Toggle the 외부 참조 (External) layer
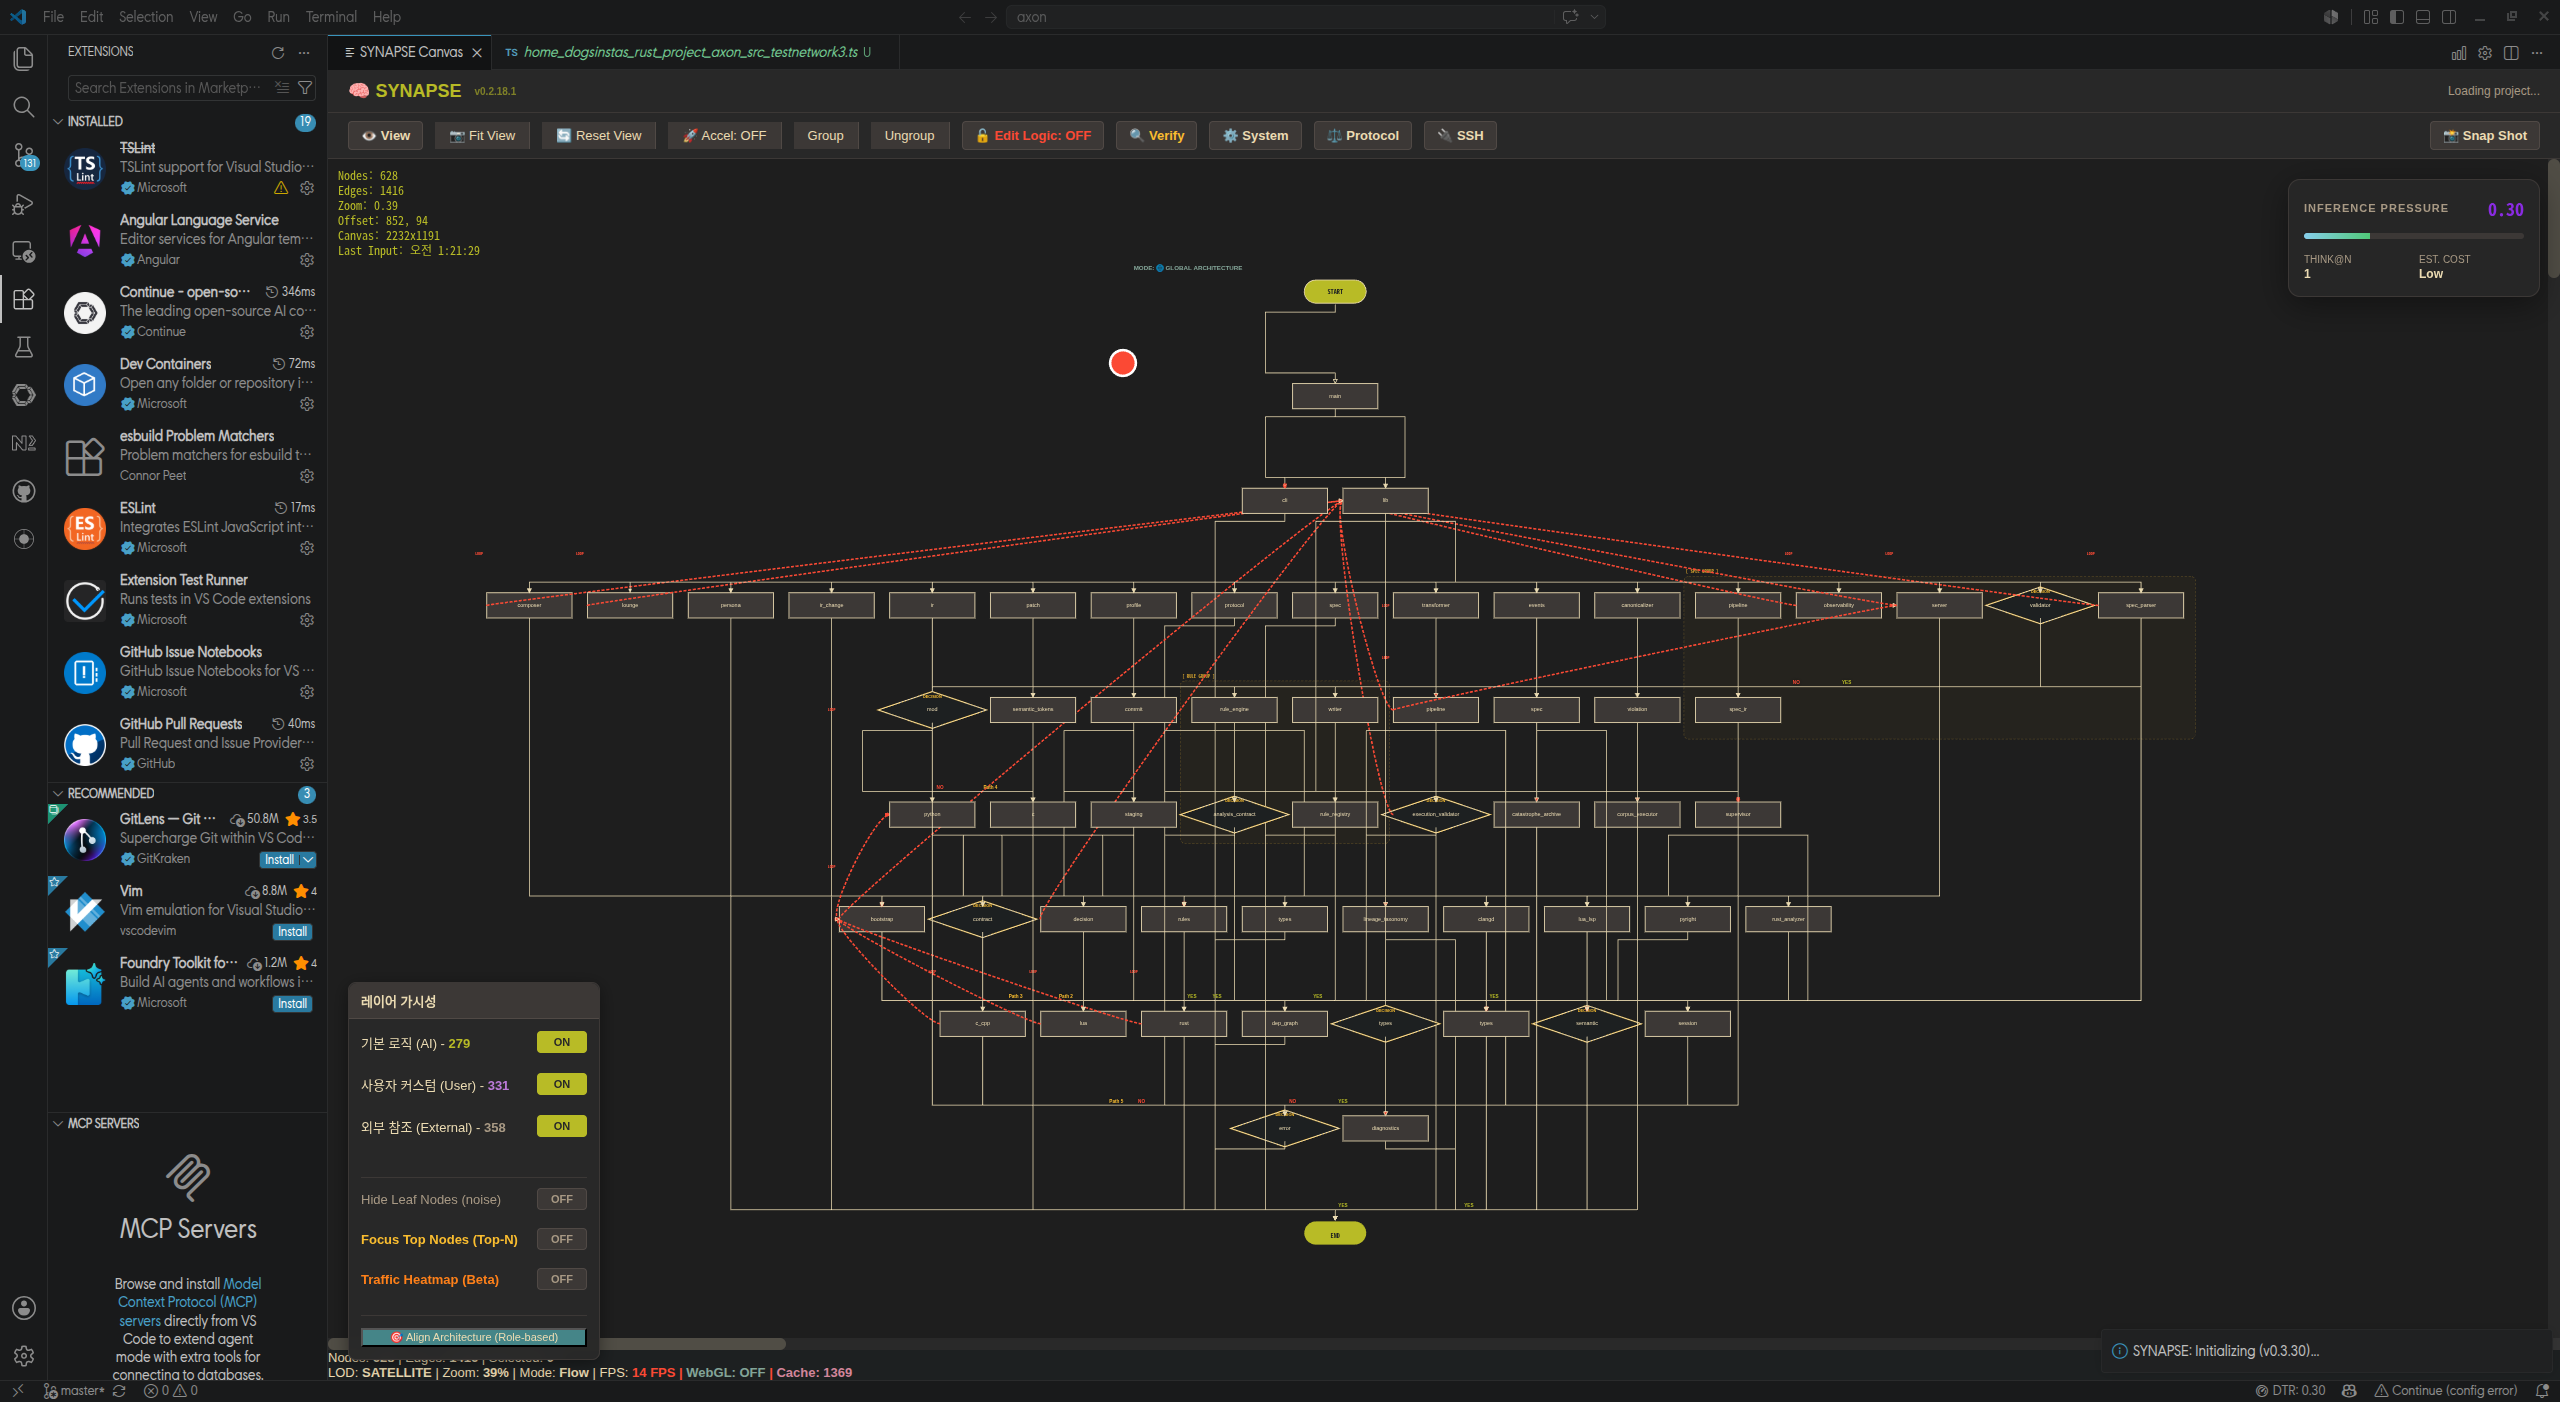The height and width of the screenshot is (1402, 2560). [x=562, y=1126]
